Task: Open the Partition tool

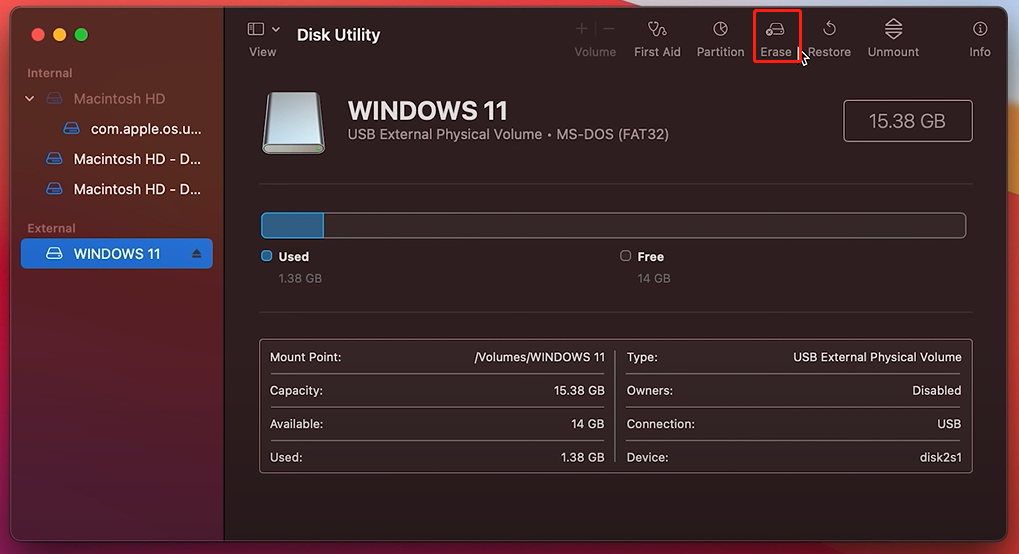Action: tap(720, 39)
